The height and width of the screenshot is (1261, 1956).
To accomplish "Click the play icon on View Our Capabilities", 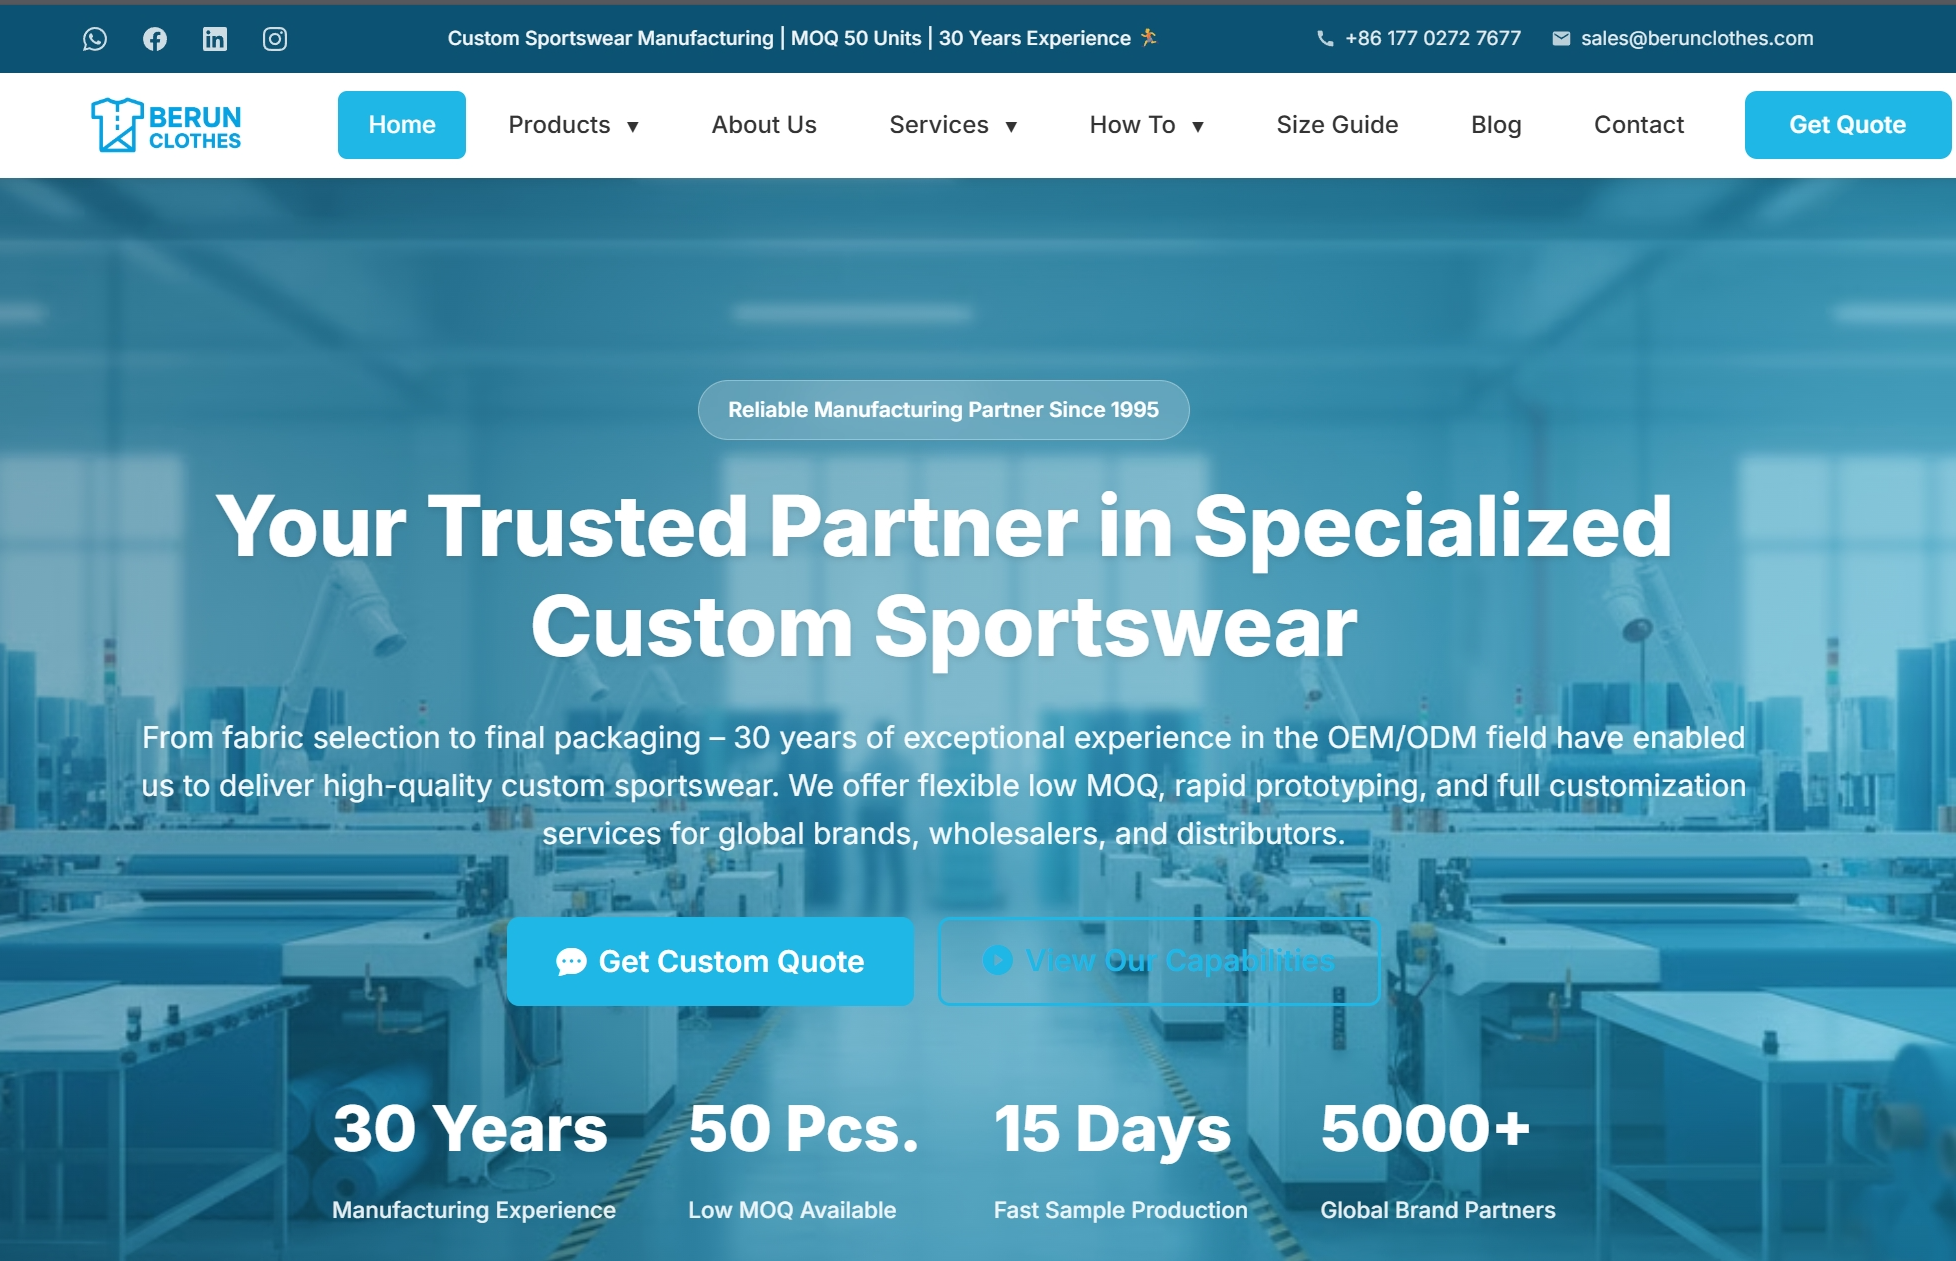I will pos(998,960).
